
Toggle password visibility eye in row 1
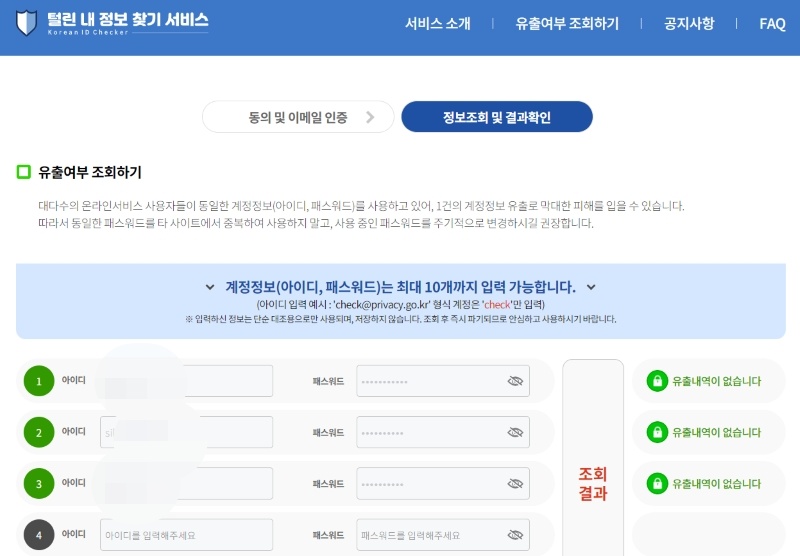coord(515,381)
